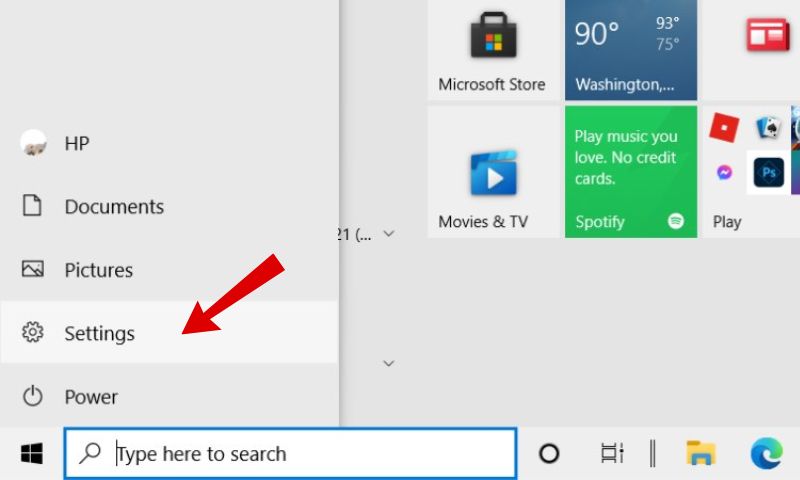The width and height of the screenshot is (800, 480).
Task: Open the Play folder tile label
Action: point(727,222)
